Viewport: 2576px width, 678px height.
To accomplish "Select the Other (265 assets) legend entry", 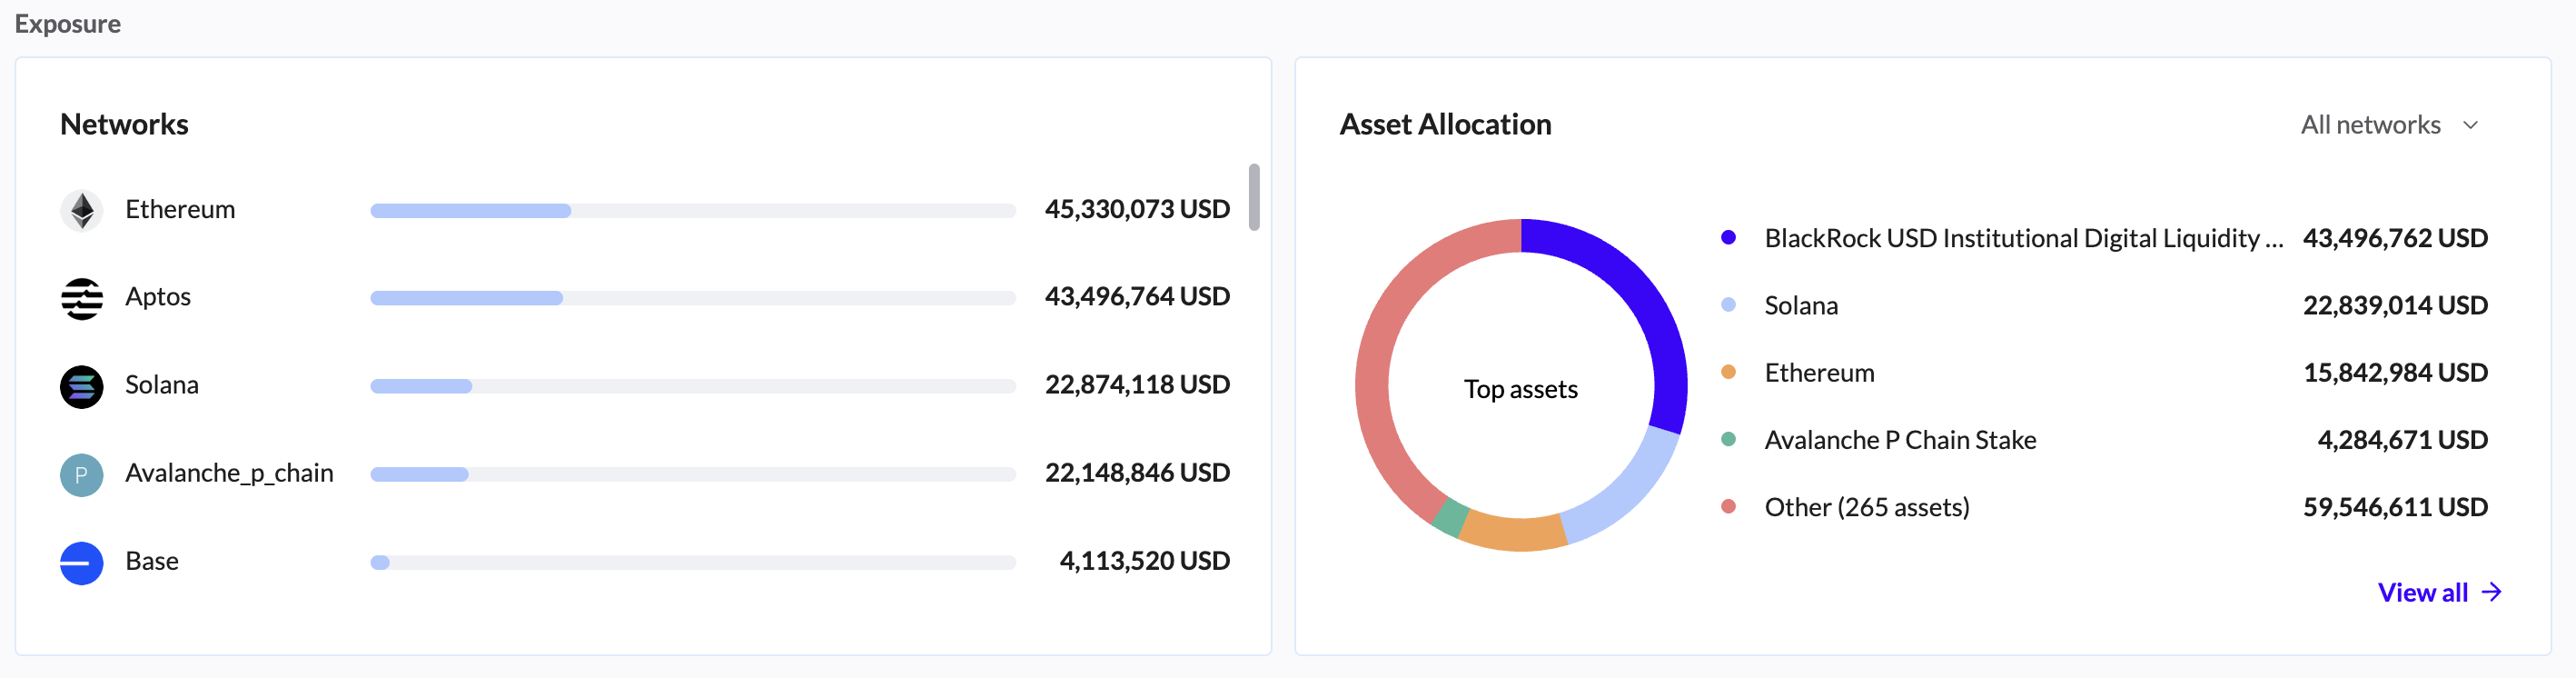I will click(x=1866, y=507).
